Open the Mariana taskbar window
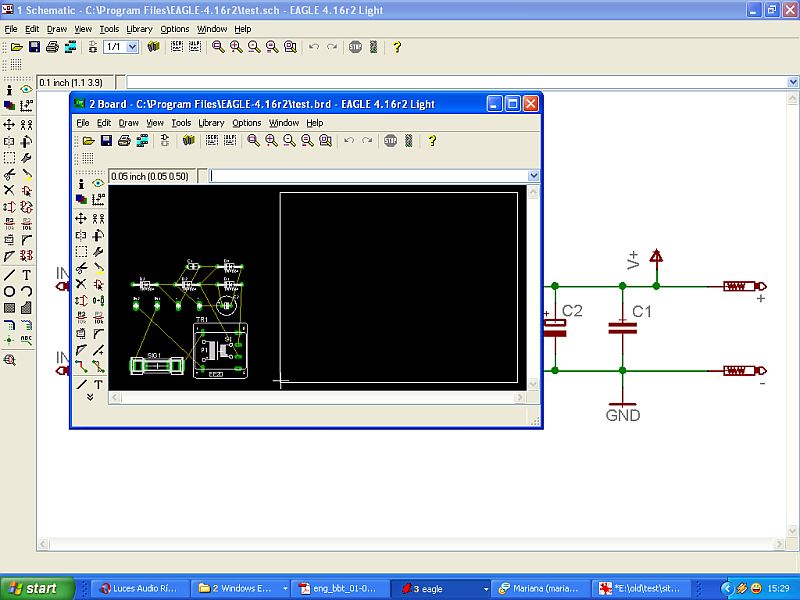The height and width of the screenshot is (600, 800). pyautogui.click(x=542, y=588)
